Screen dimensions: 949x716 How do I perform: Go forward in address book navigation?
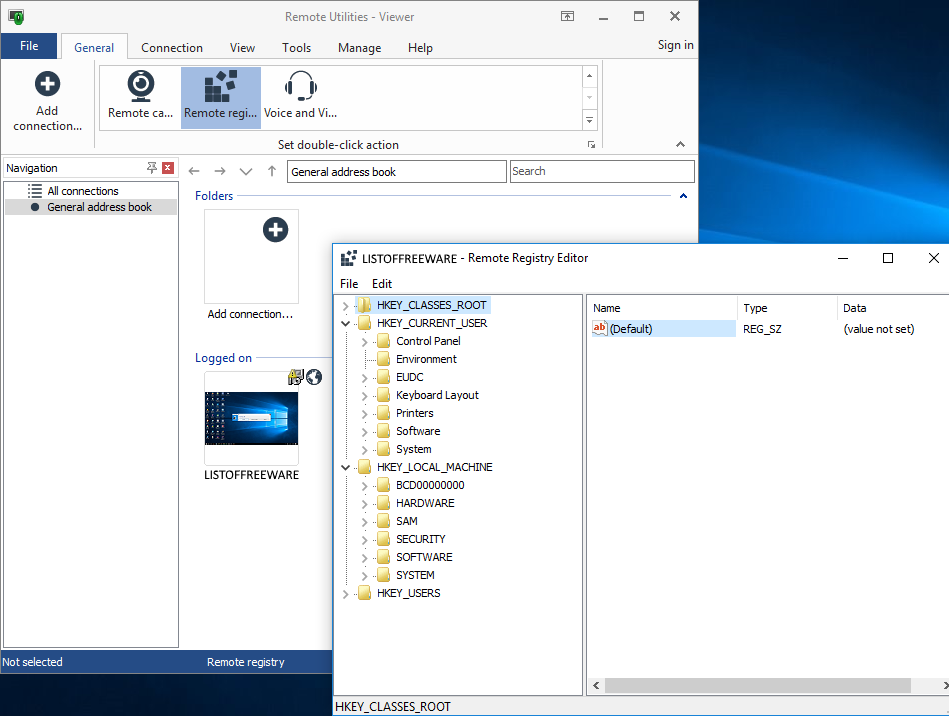click(x=220, y=171)
